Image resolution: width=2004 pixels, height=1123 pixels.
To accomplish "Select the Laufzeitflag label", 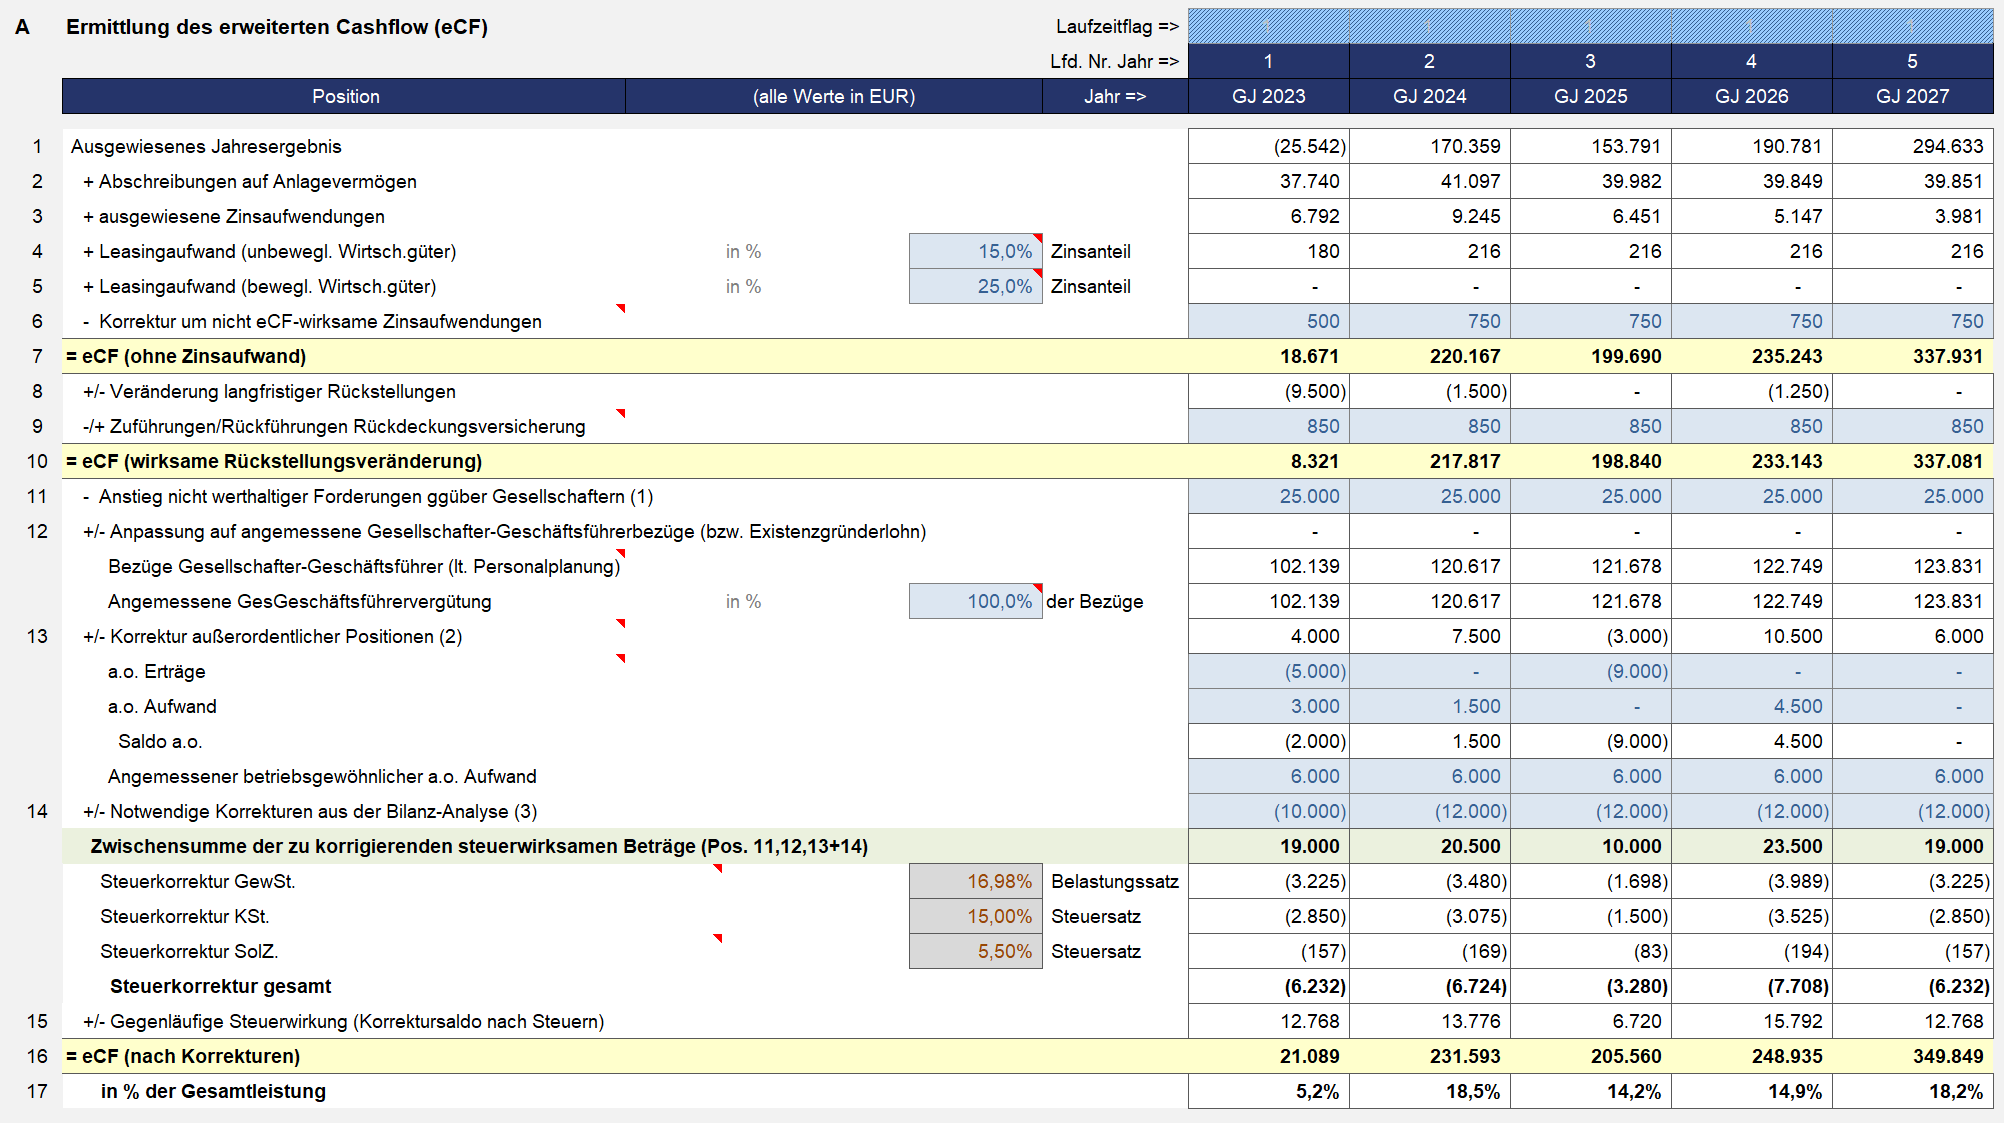I will pyautogui.click(x=1117, y=26).
